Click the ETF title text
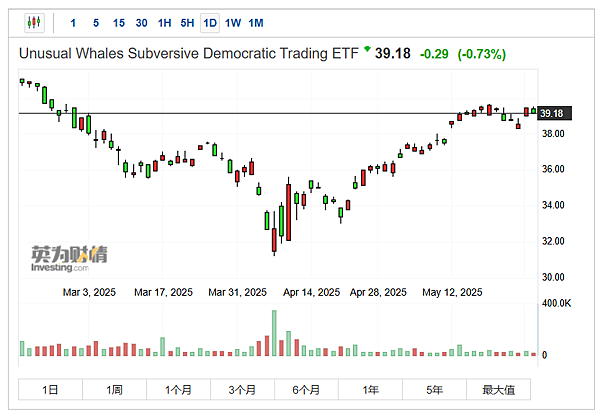This screenshot has width=600, height=419. 189,54
